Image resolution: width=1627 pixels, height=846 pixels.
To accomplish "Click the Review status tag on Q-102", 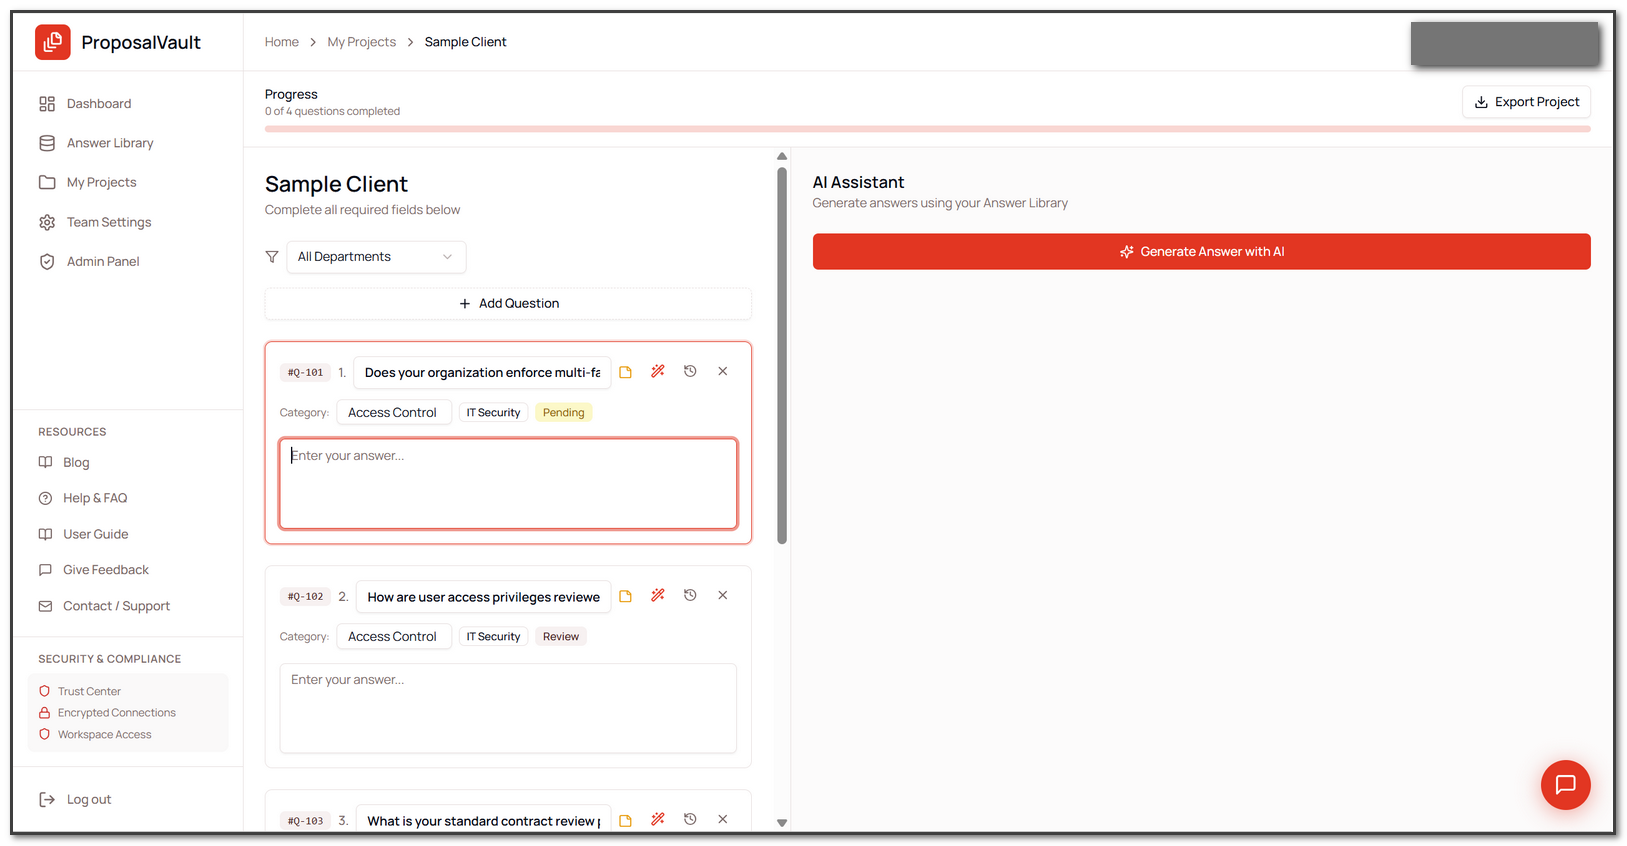I will click(x=561, y=637).
